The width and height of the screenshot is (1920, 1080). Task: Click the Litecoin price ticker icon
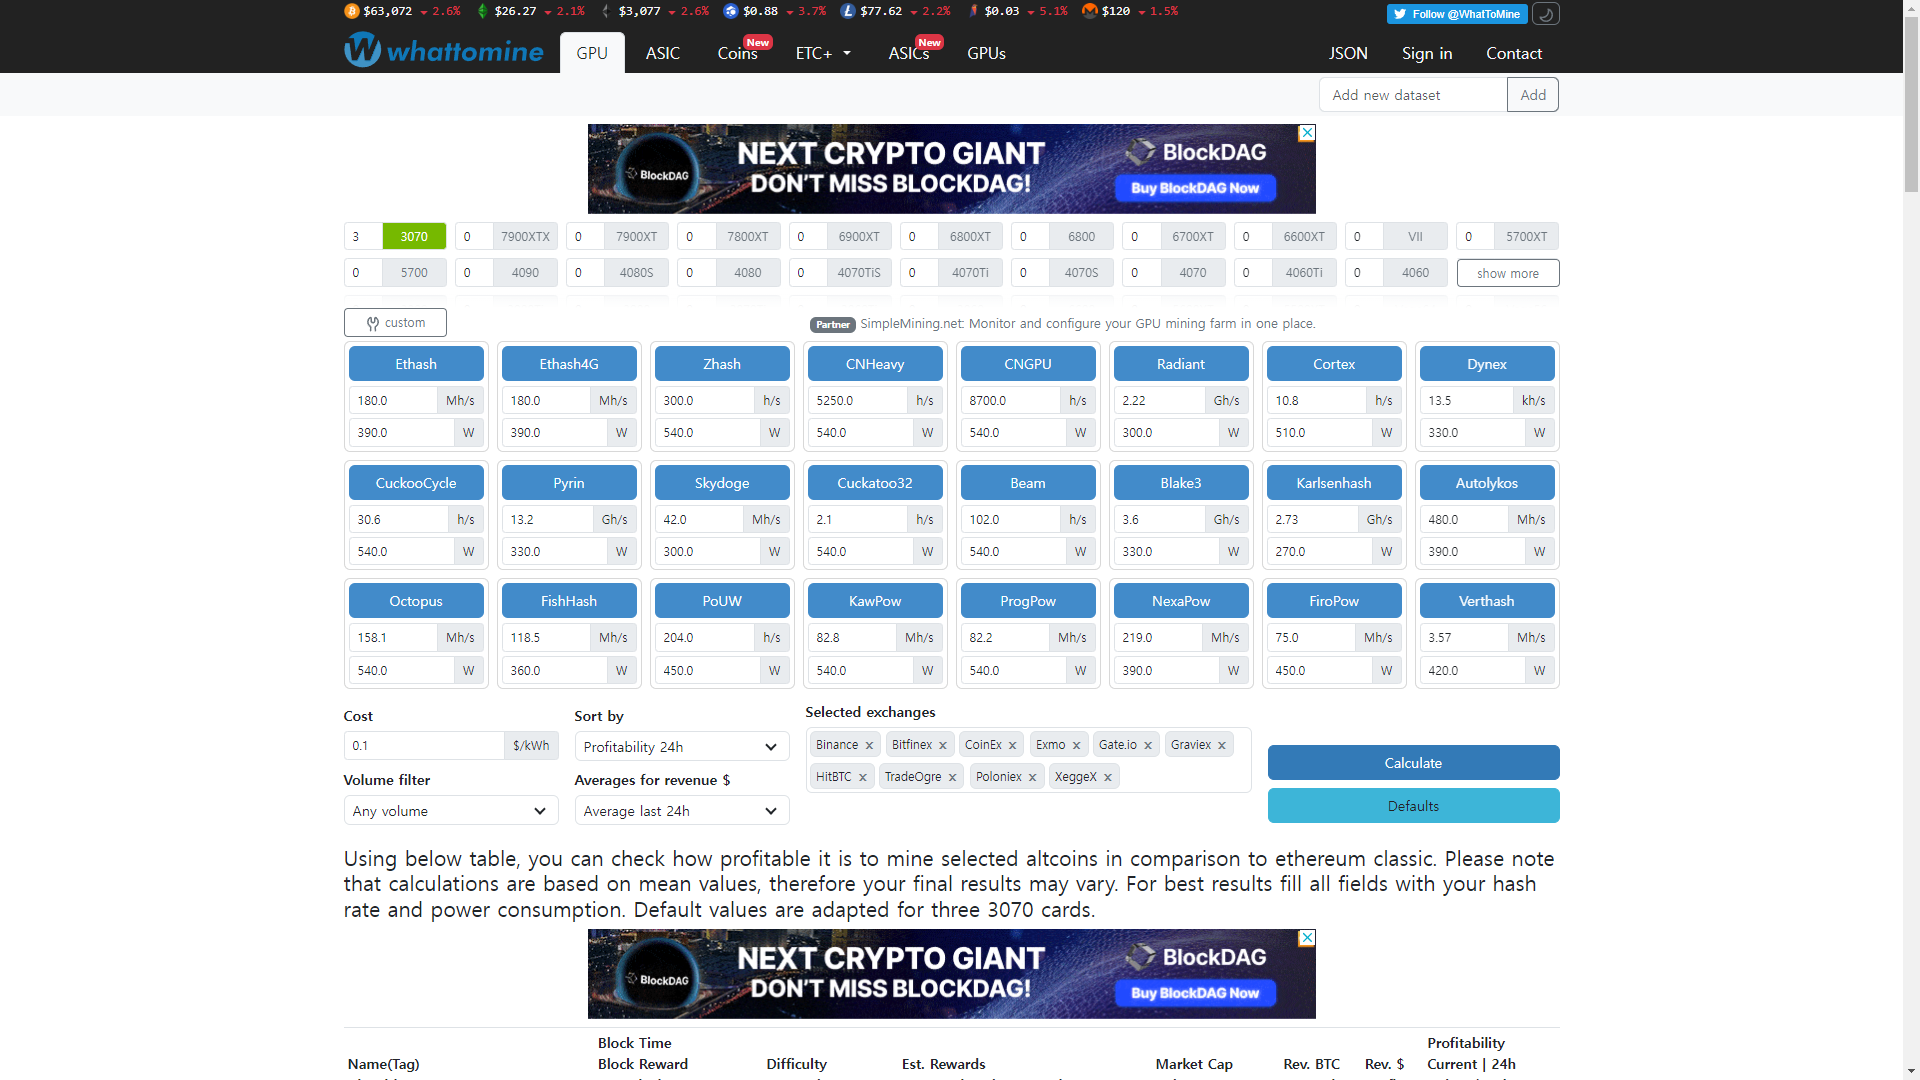(x=848, y=11)
